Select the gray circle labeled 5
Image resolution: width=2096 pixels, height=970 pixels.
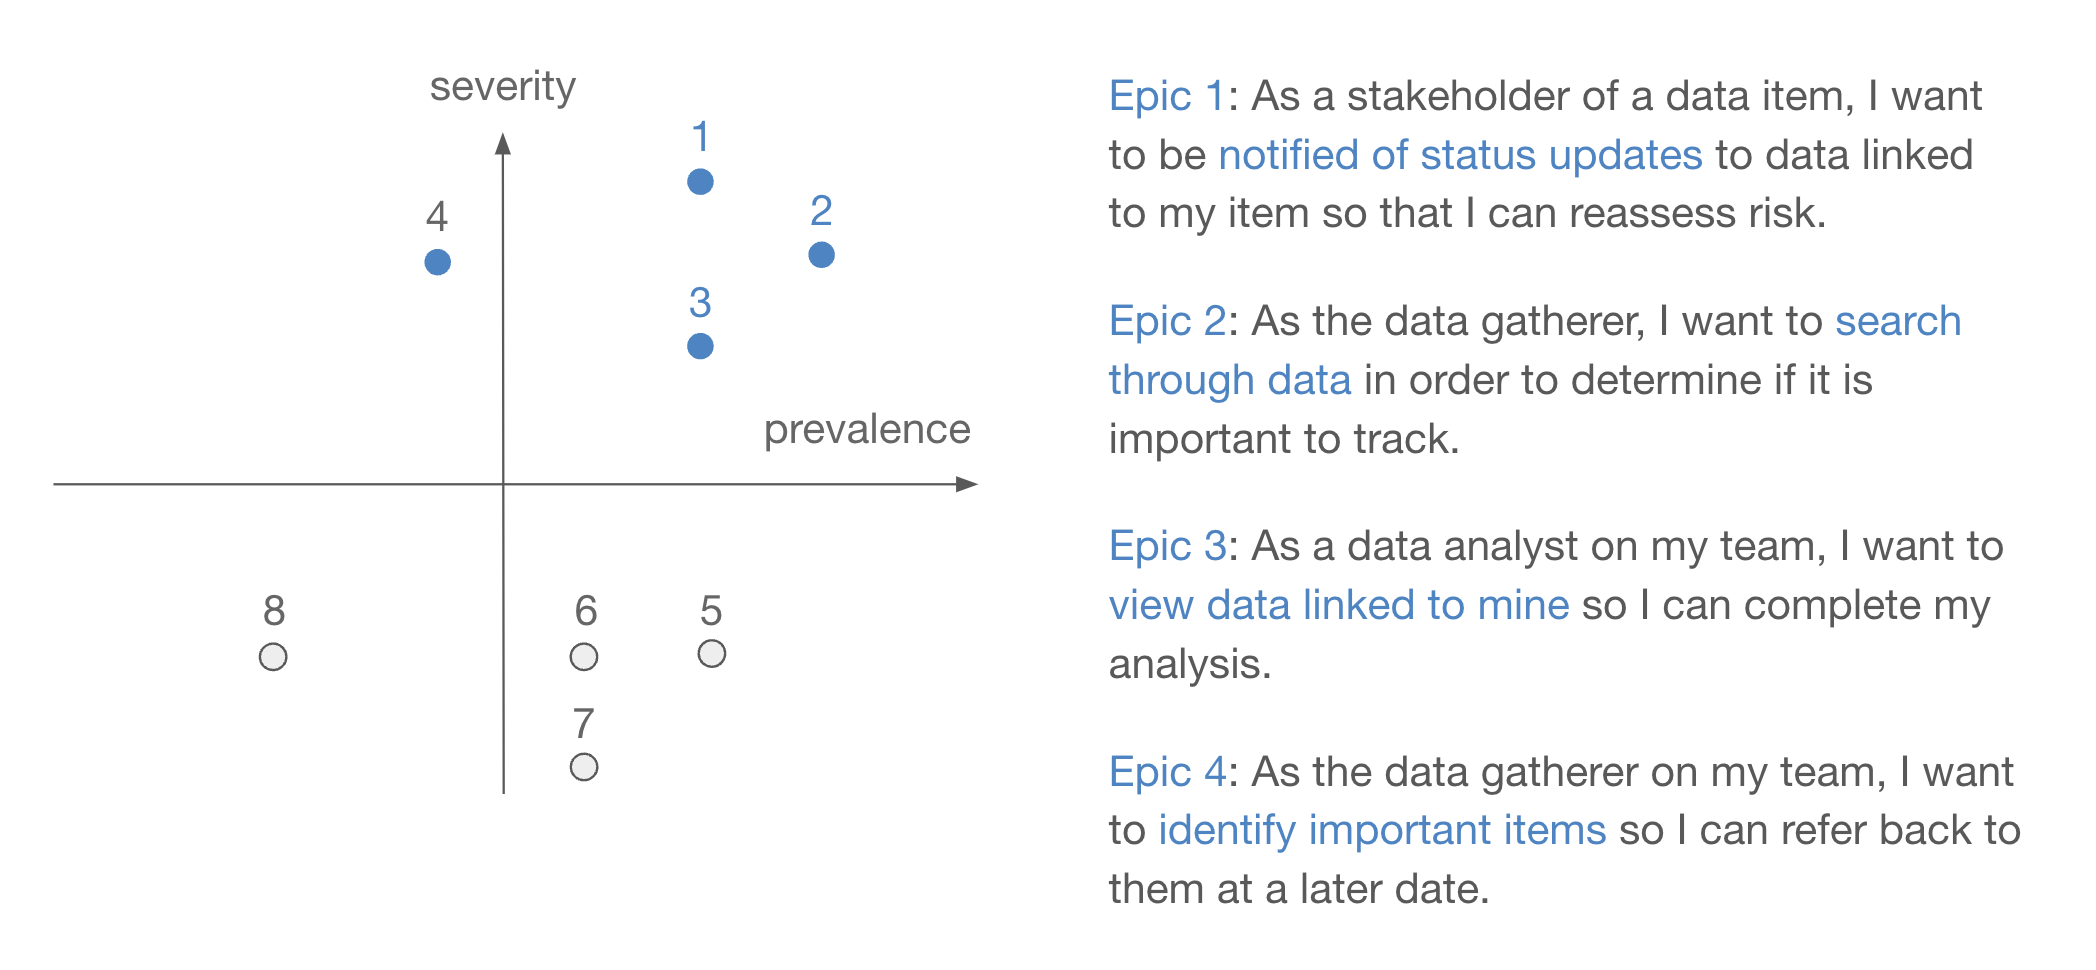(x=711, y=654)
